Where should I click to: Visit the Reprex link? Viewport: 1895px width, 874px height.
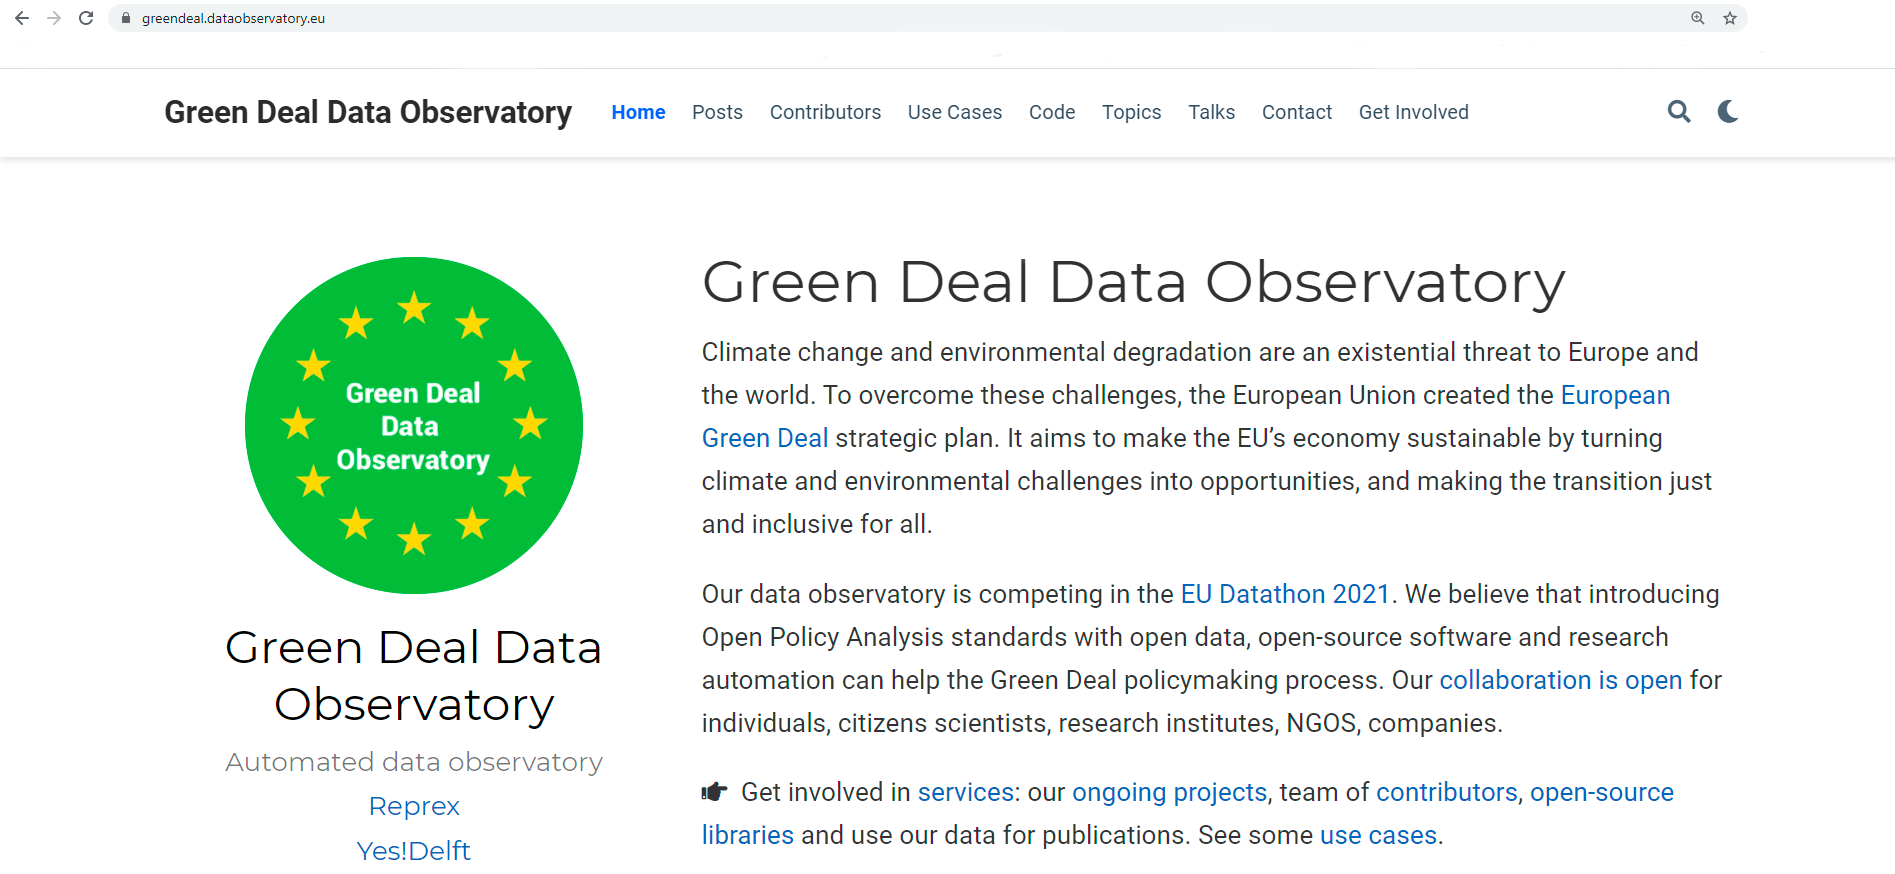point(413,805)
